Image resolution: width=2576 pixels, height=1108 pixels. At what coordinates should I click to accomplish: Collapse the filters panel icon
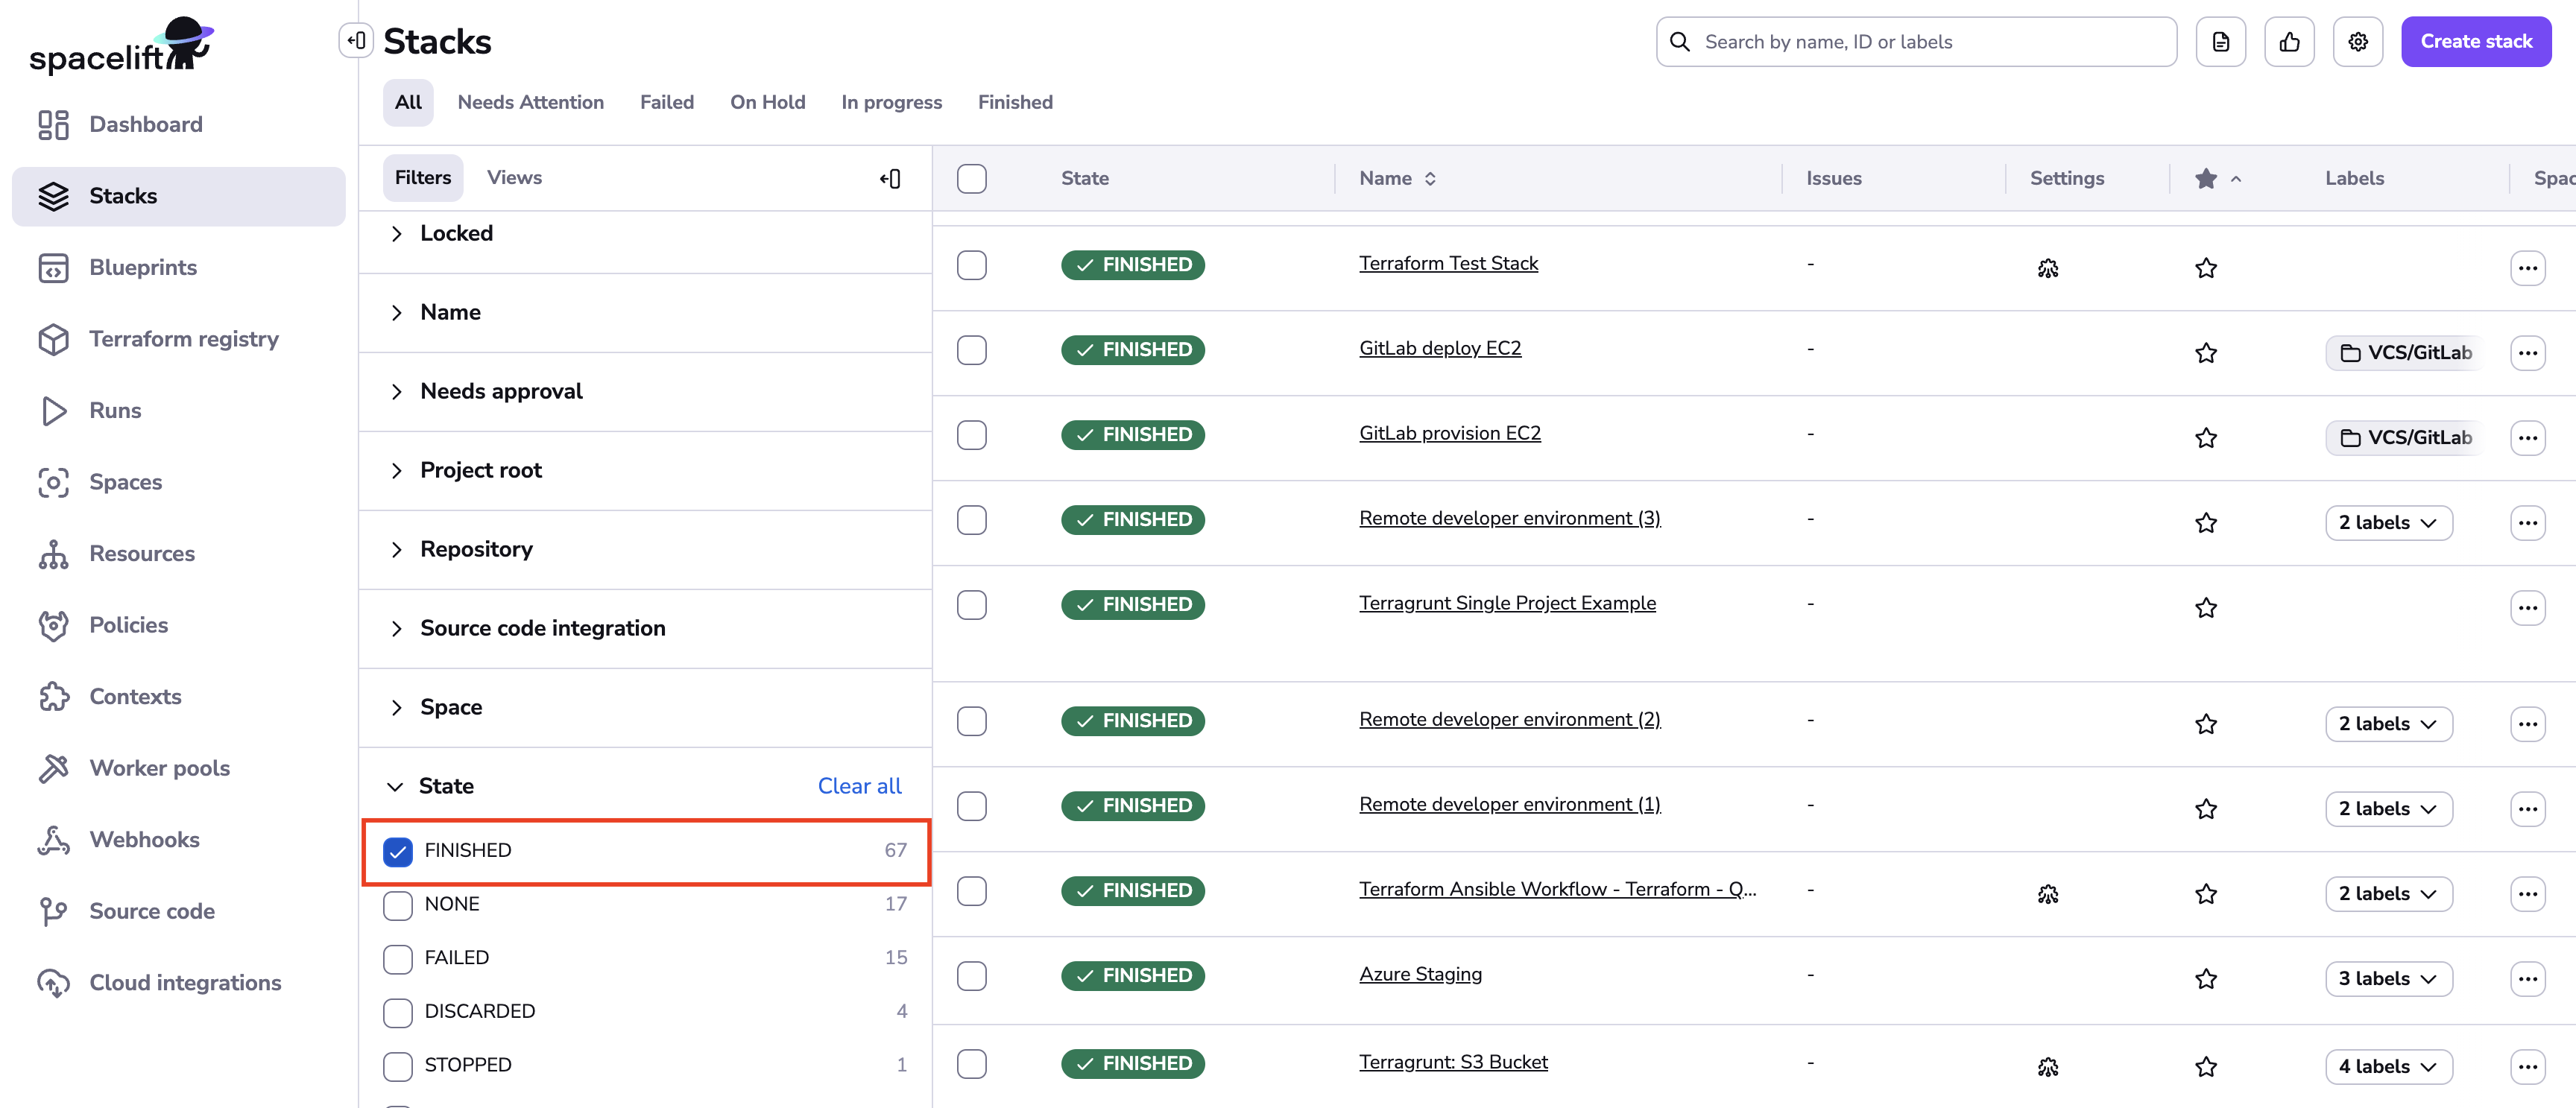point(890,178)
